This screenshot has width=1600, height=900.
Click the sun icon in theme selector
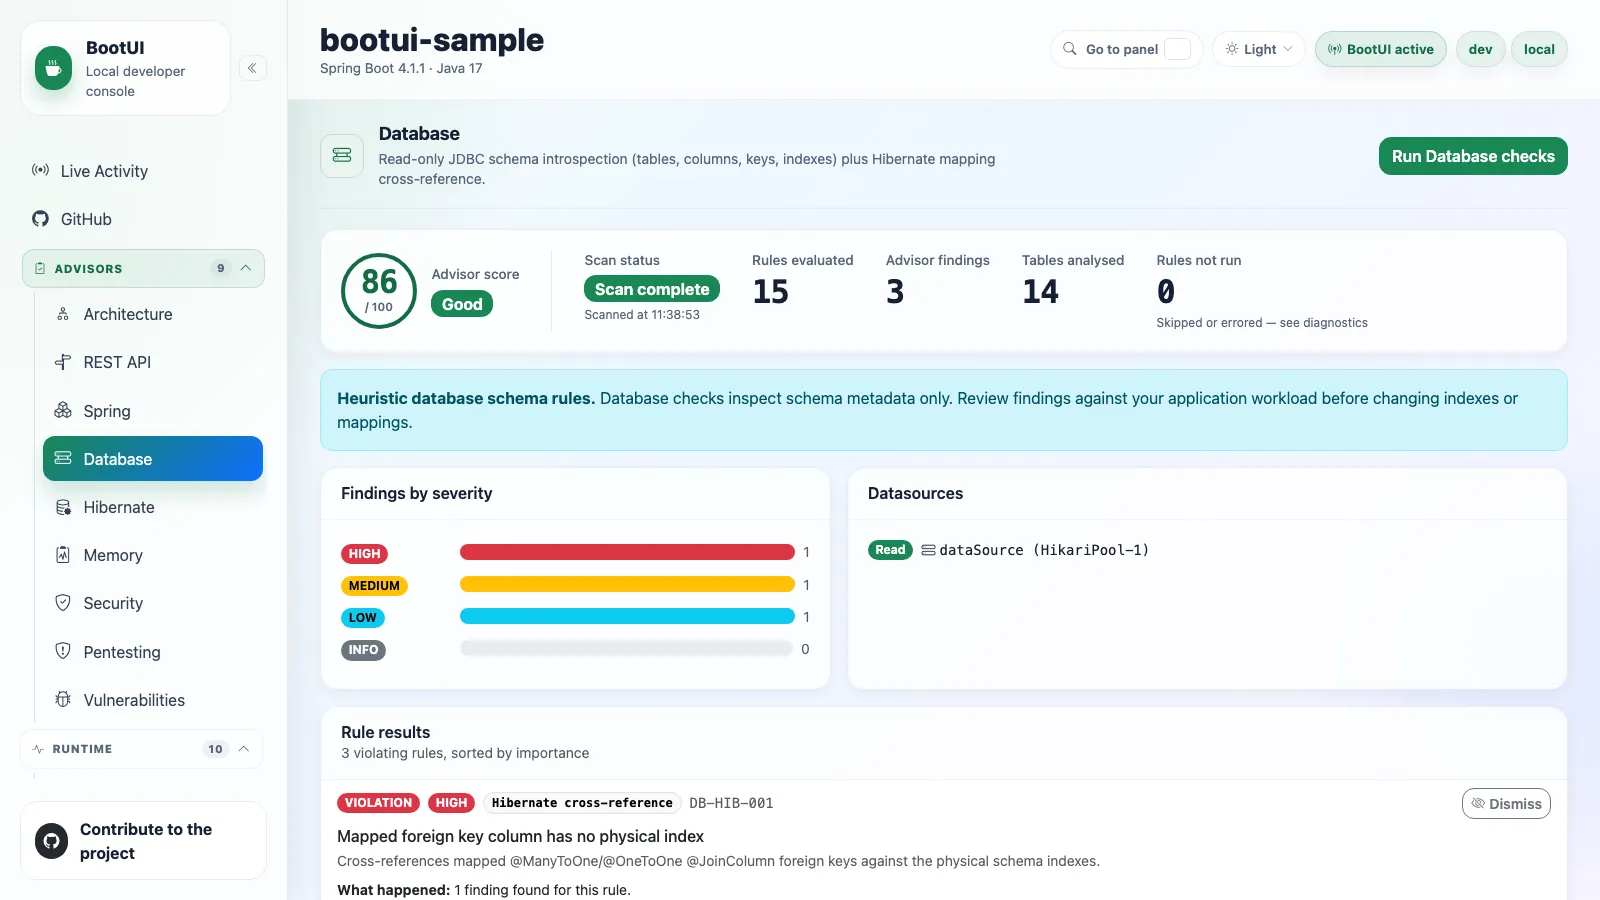(1232, 49)
